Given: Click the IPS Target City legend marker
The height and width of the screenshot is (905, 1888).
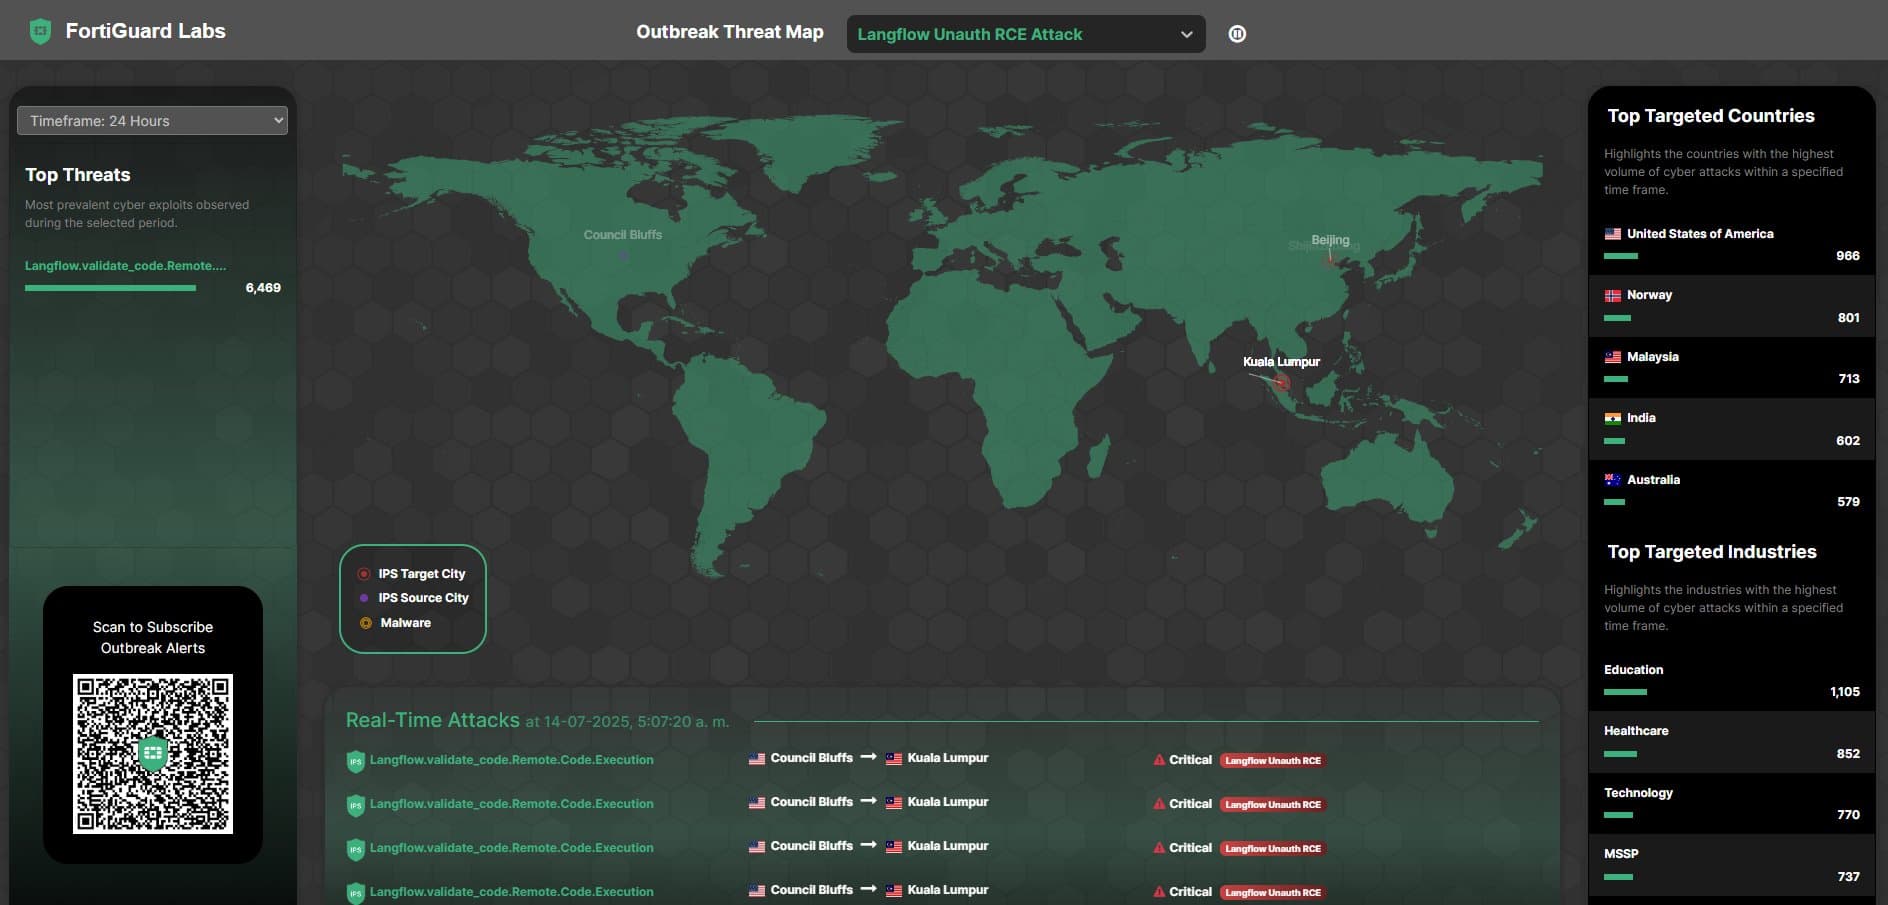Looking at the screenshot, I should (364, 574).
